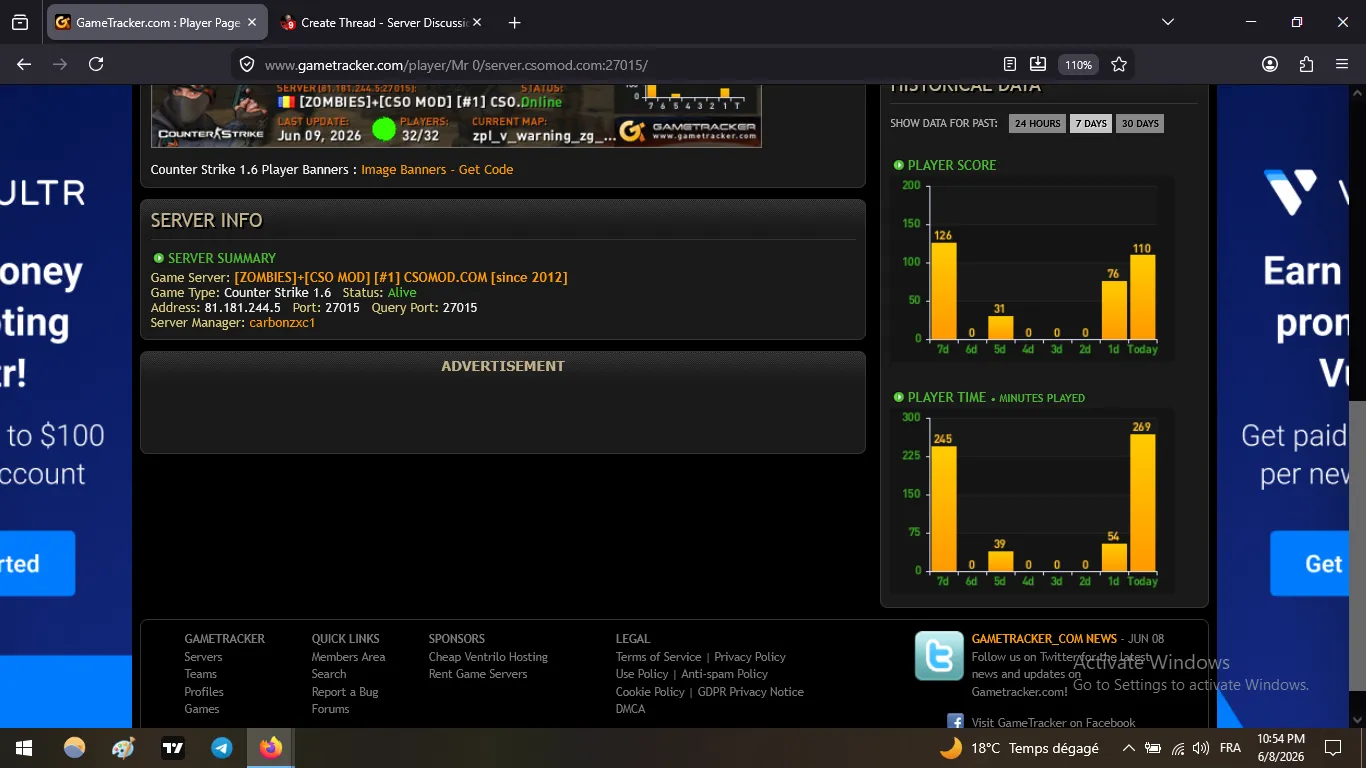
Task: Open the Firefox extensions icon
Action: pyautogui.click(x=1306, y=64)
